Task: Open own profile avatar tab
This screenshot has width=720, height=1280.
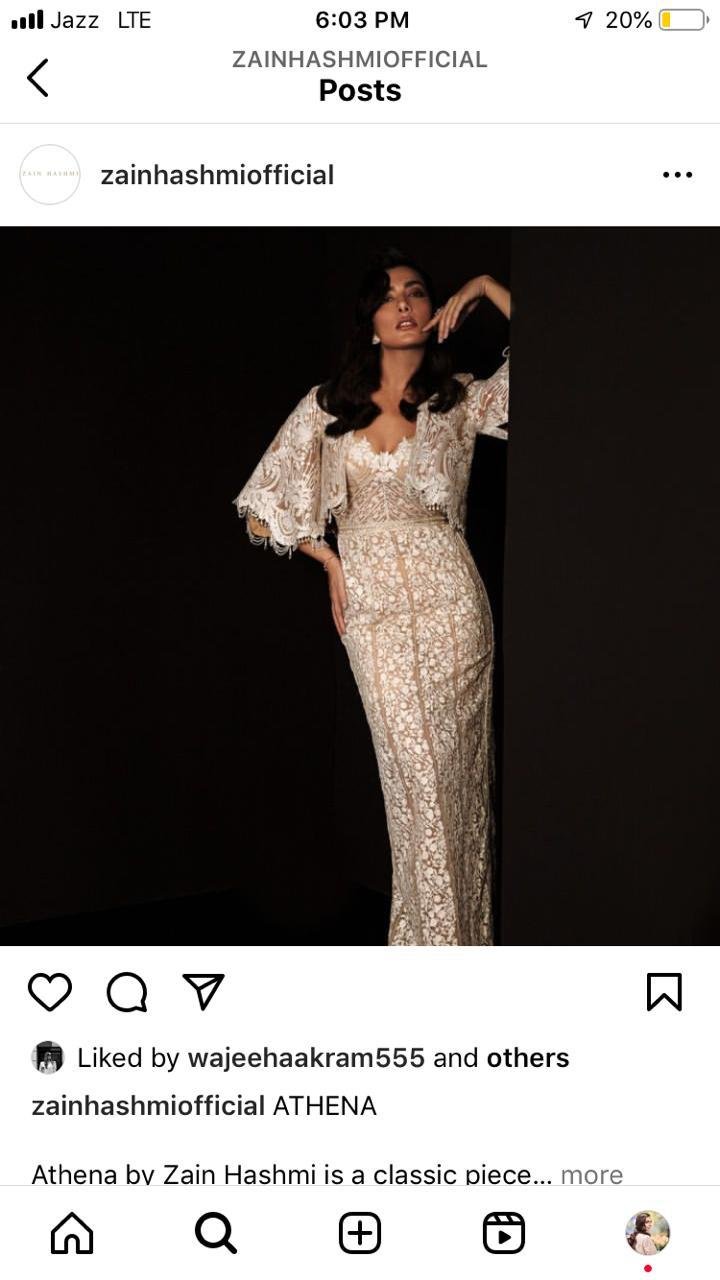Action: 648,1233
